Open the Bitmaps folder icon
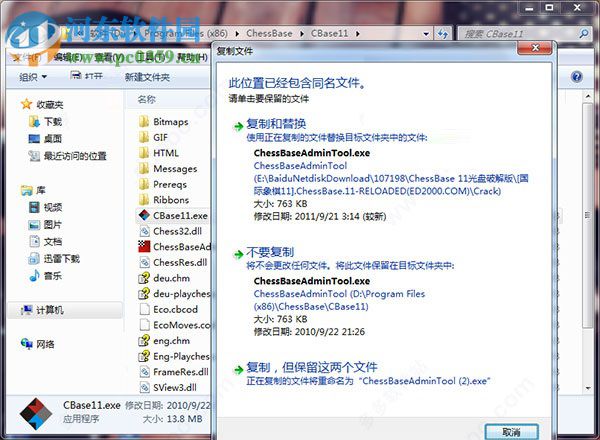The height and width of the screenshot is (440, 600). 144,122
